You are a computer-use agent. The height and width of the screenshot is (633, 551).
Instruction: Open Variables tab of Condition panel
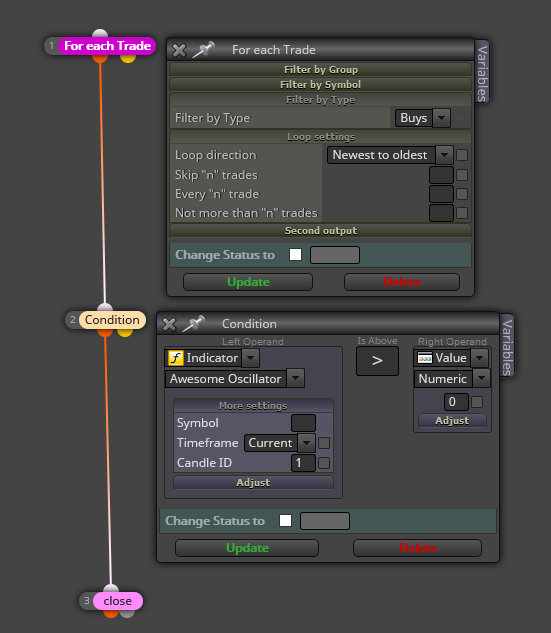pos(507,346)
